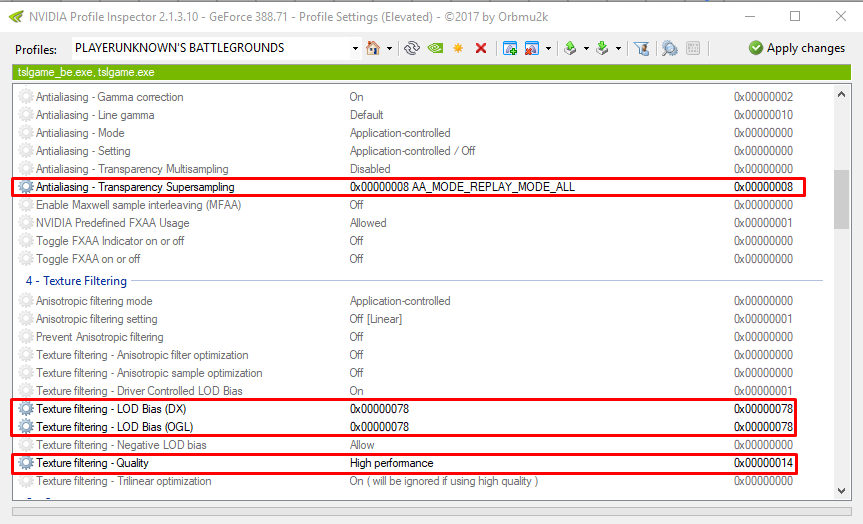Click the tslgame_be.exe, tslgame.exe green bar

pos(432,72)
